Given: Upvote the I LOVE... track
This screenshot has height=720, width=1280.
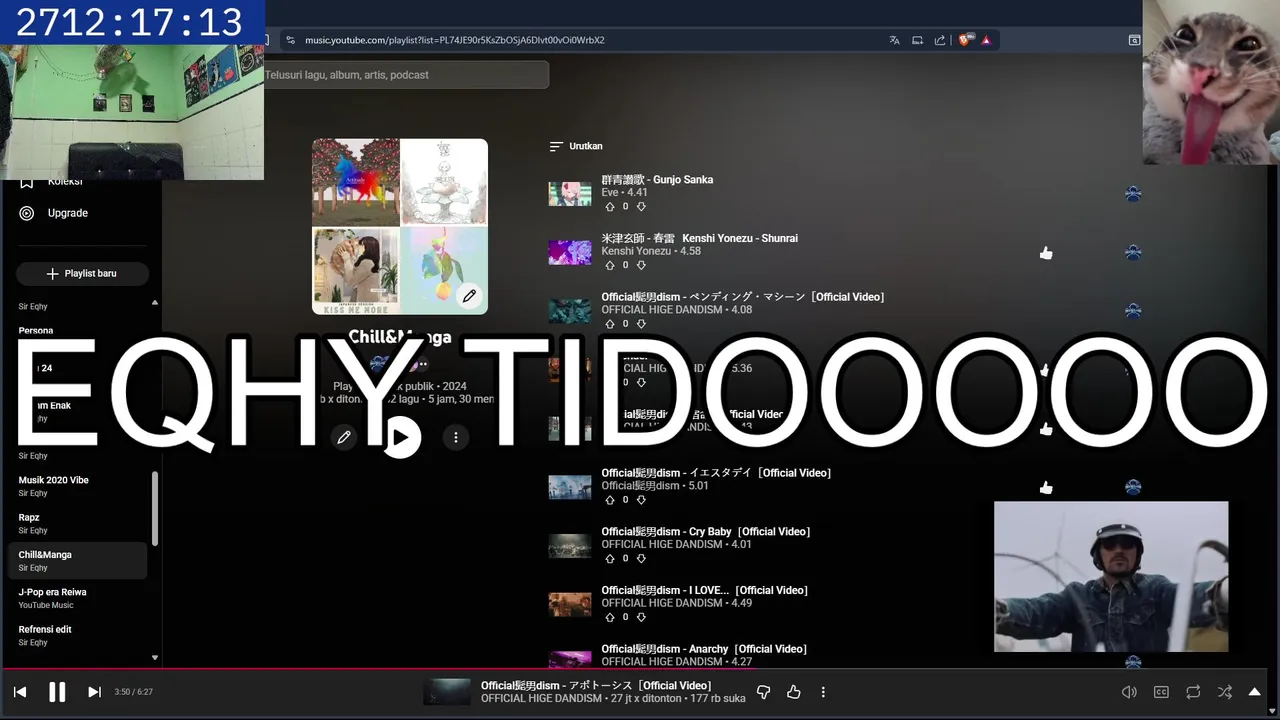Looking at the screenshot, I should (610, 617).
